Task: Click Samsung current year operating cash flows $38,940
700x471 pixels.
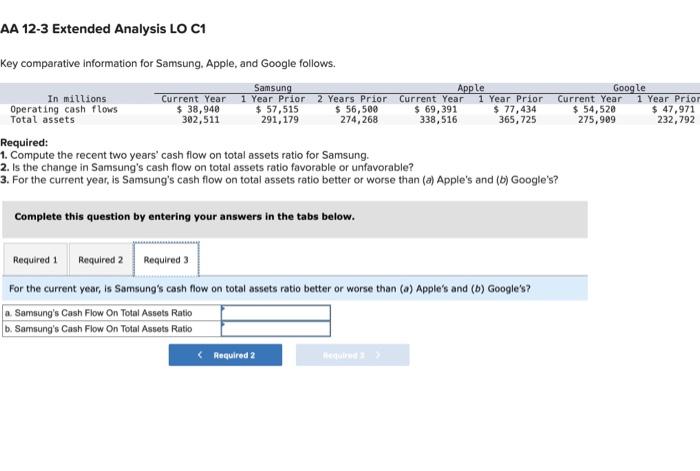Action: (198, 109)
